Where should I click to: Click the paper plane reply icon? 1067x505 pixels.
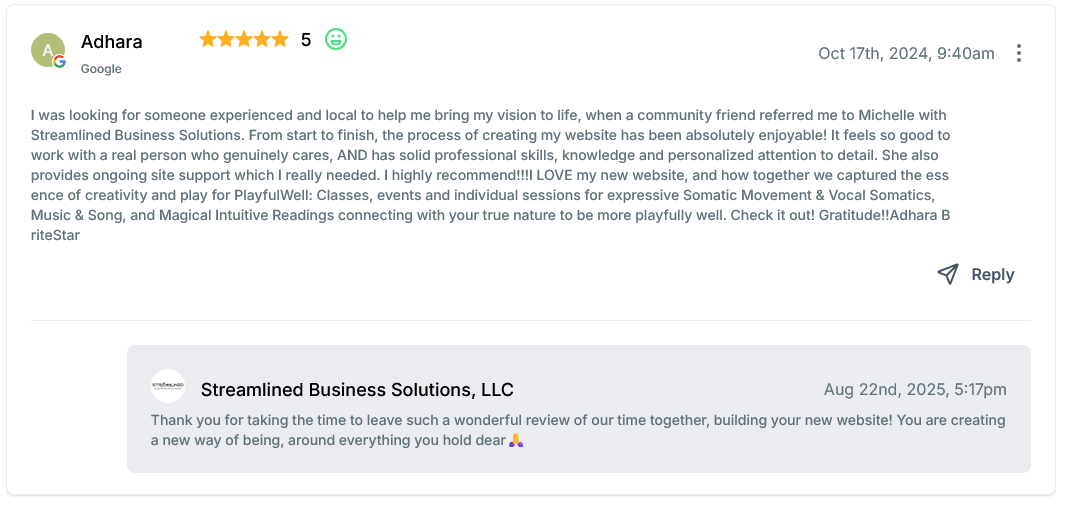tap(948, 274)
